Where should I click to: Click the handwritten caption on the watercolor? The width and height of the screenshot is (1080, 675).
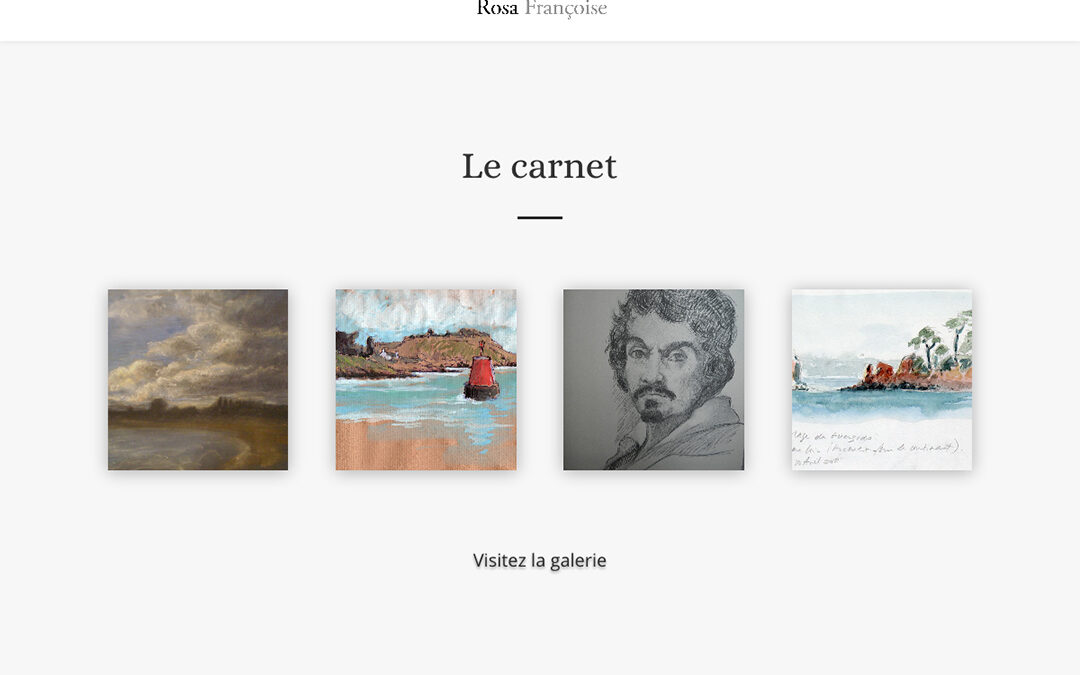click(x=875, y=449)
